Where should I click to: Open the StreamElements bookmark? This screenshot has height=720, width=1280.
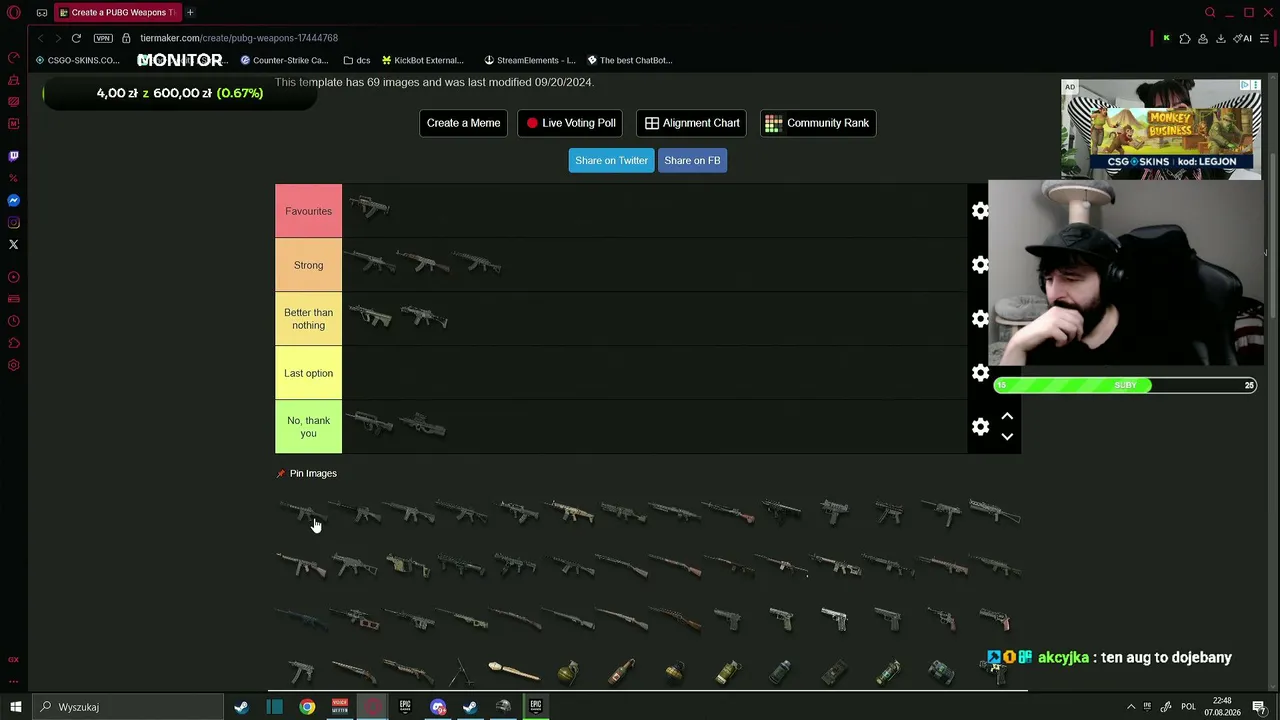530,60
